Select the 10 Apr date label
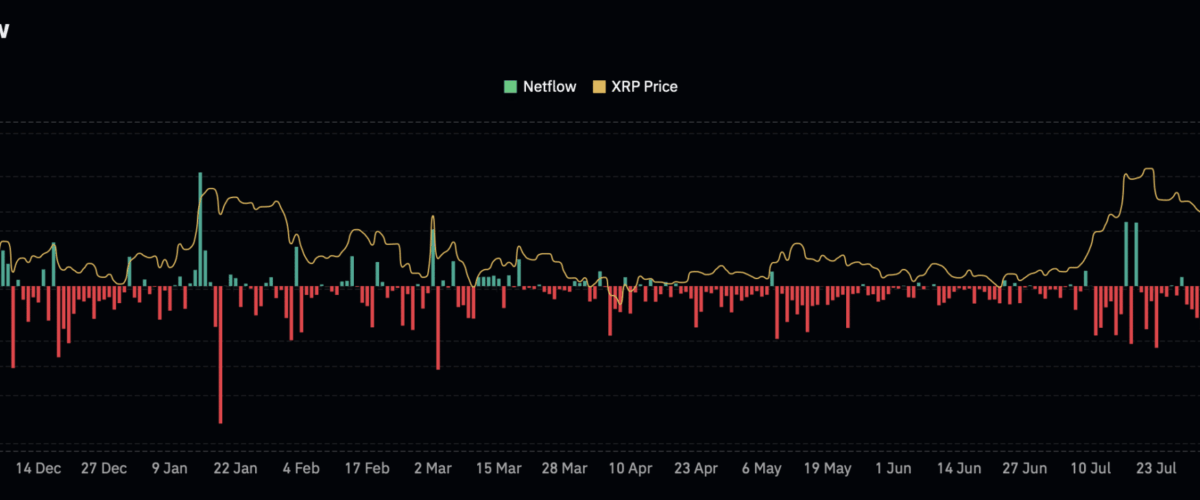The image size is (1200, 500). point(630,468)
